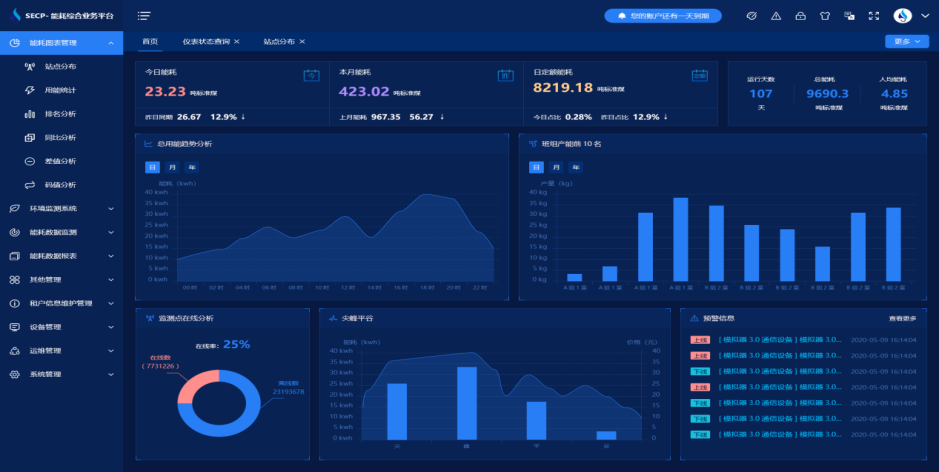Switch to the 首页 tab
The width and height of the screenshot is (939, 472).
click(x=150, y=41)
